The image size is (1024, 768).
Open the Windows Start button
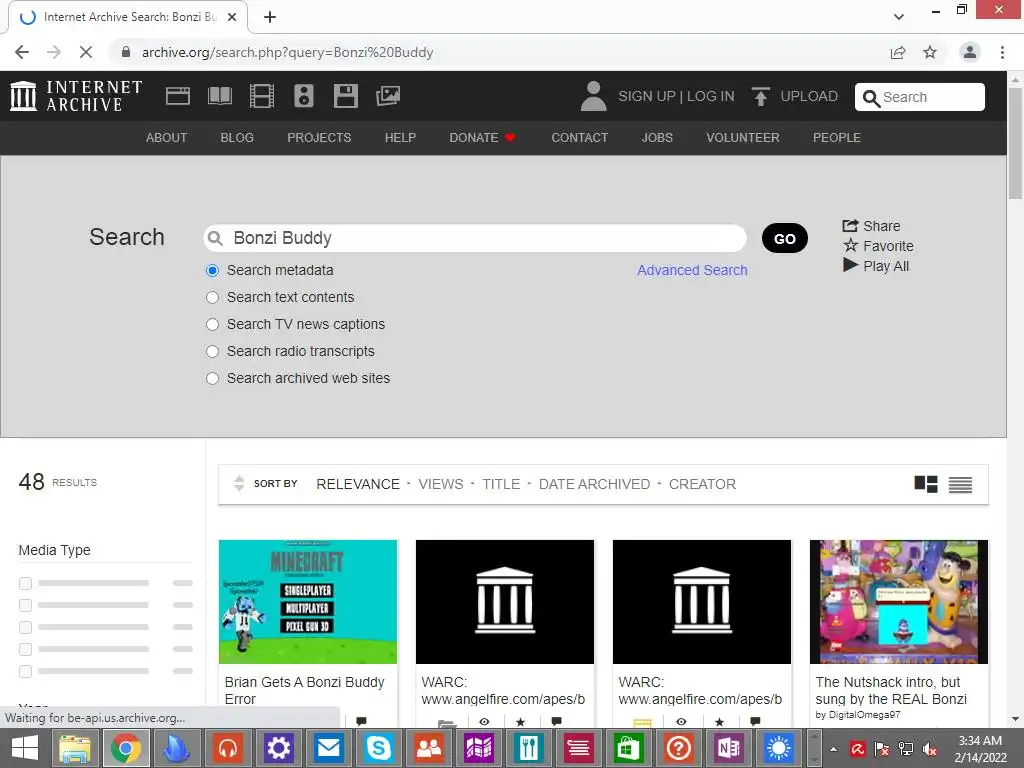(25, 748)
